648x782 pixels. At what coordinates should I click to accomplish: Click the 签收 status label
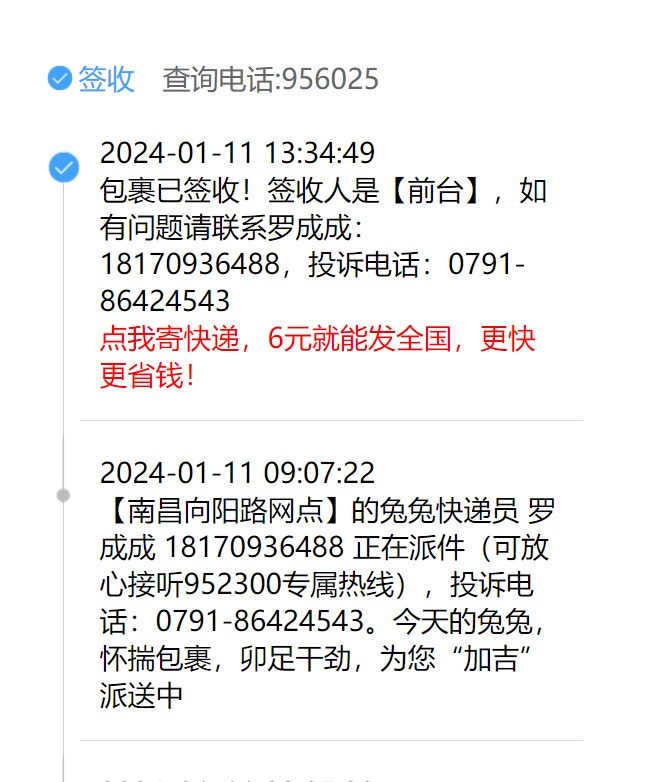click(x=106, y=79)
